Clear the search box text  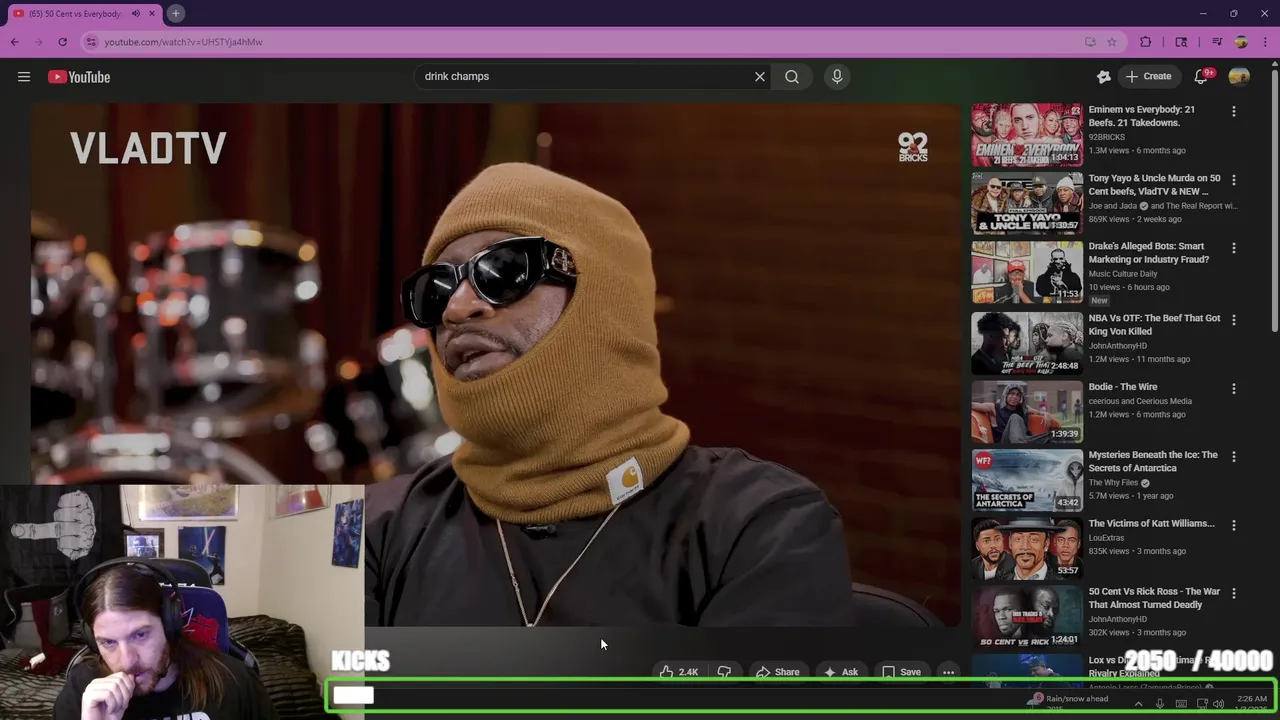tap(760, 77)
